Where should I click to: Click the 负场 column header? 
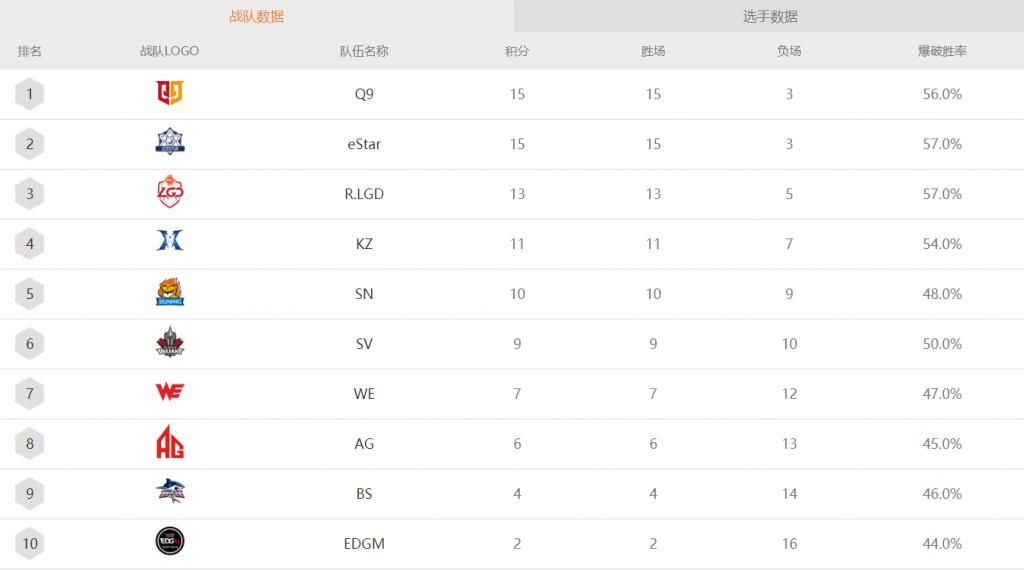click(x=789, y=51)
